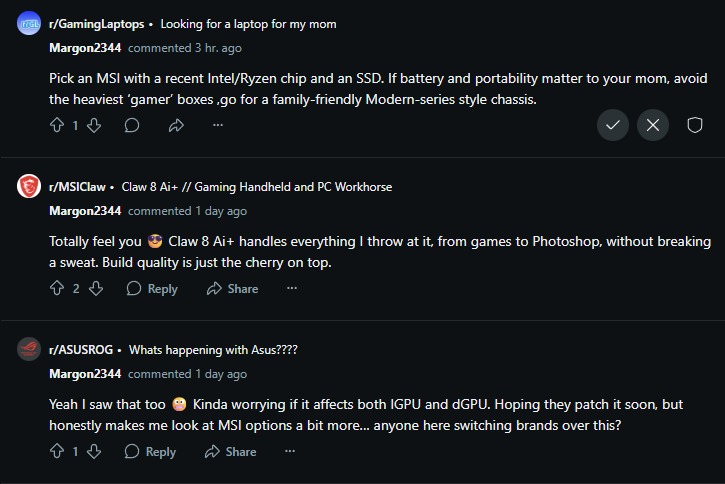Open post 'Whats happening with Asus????'

click(x=213, y=350)
